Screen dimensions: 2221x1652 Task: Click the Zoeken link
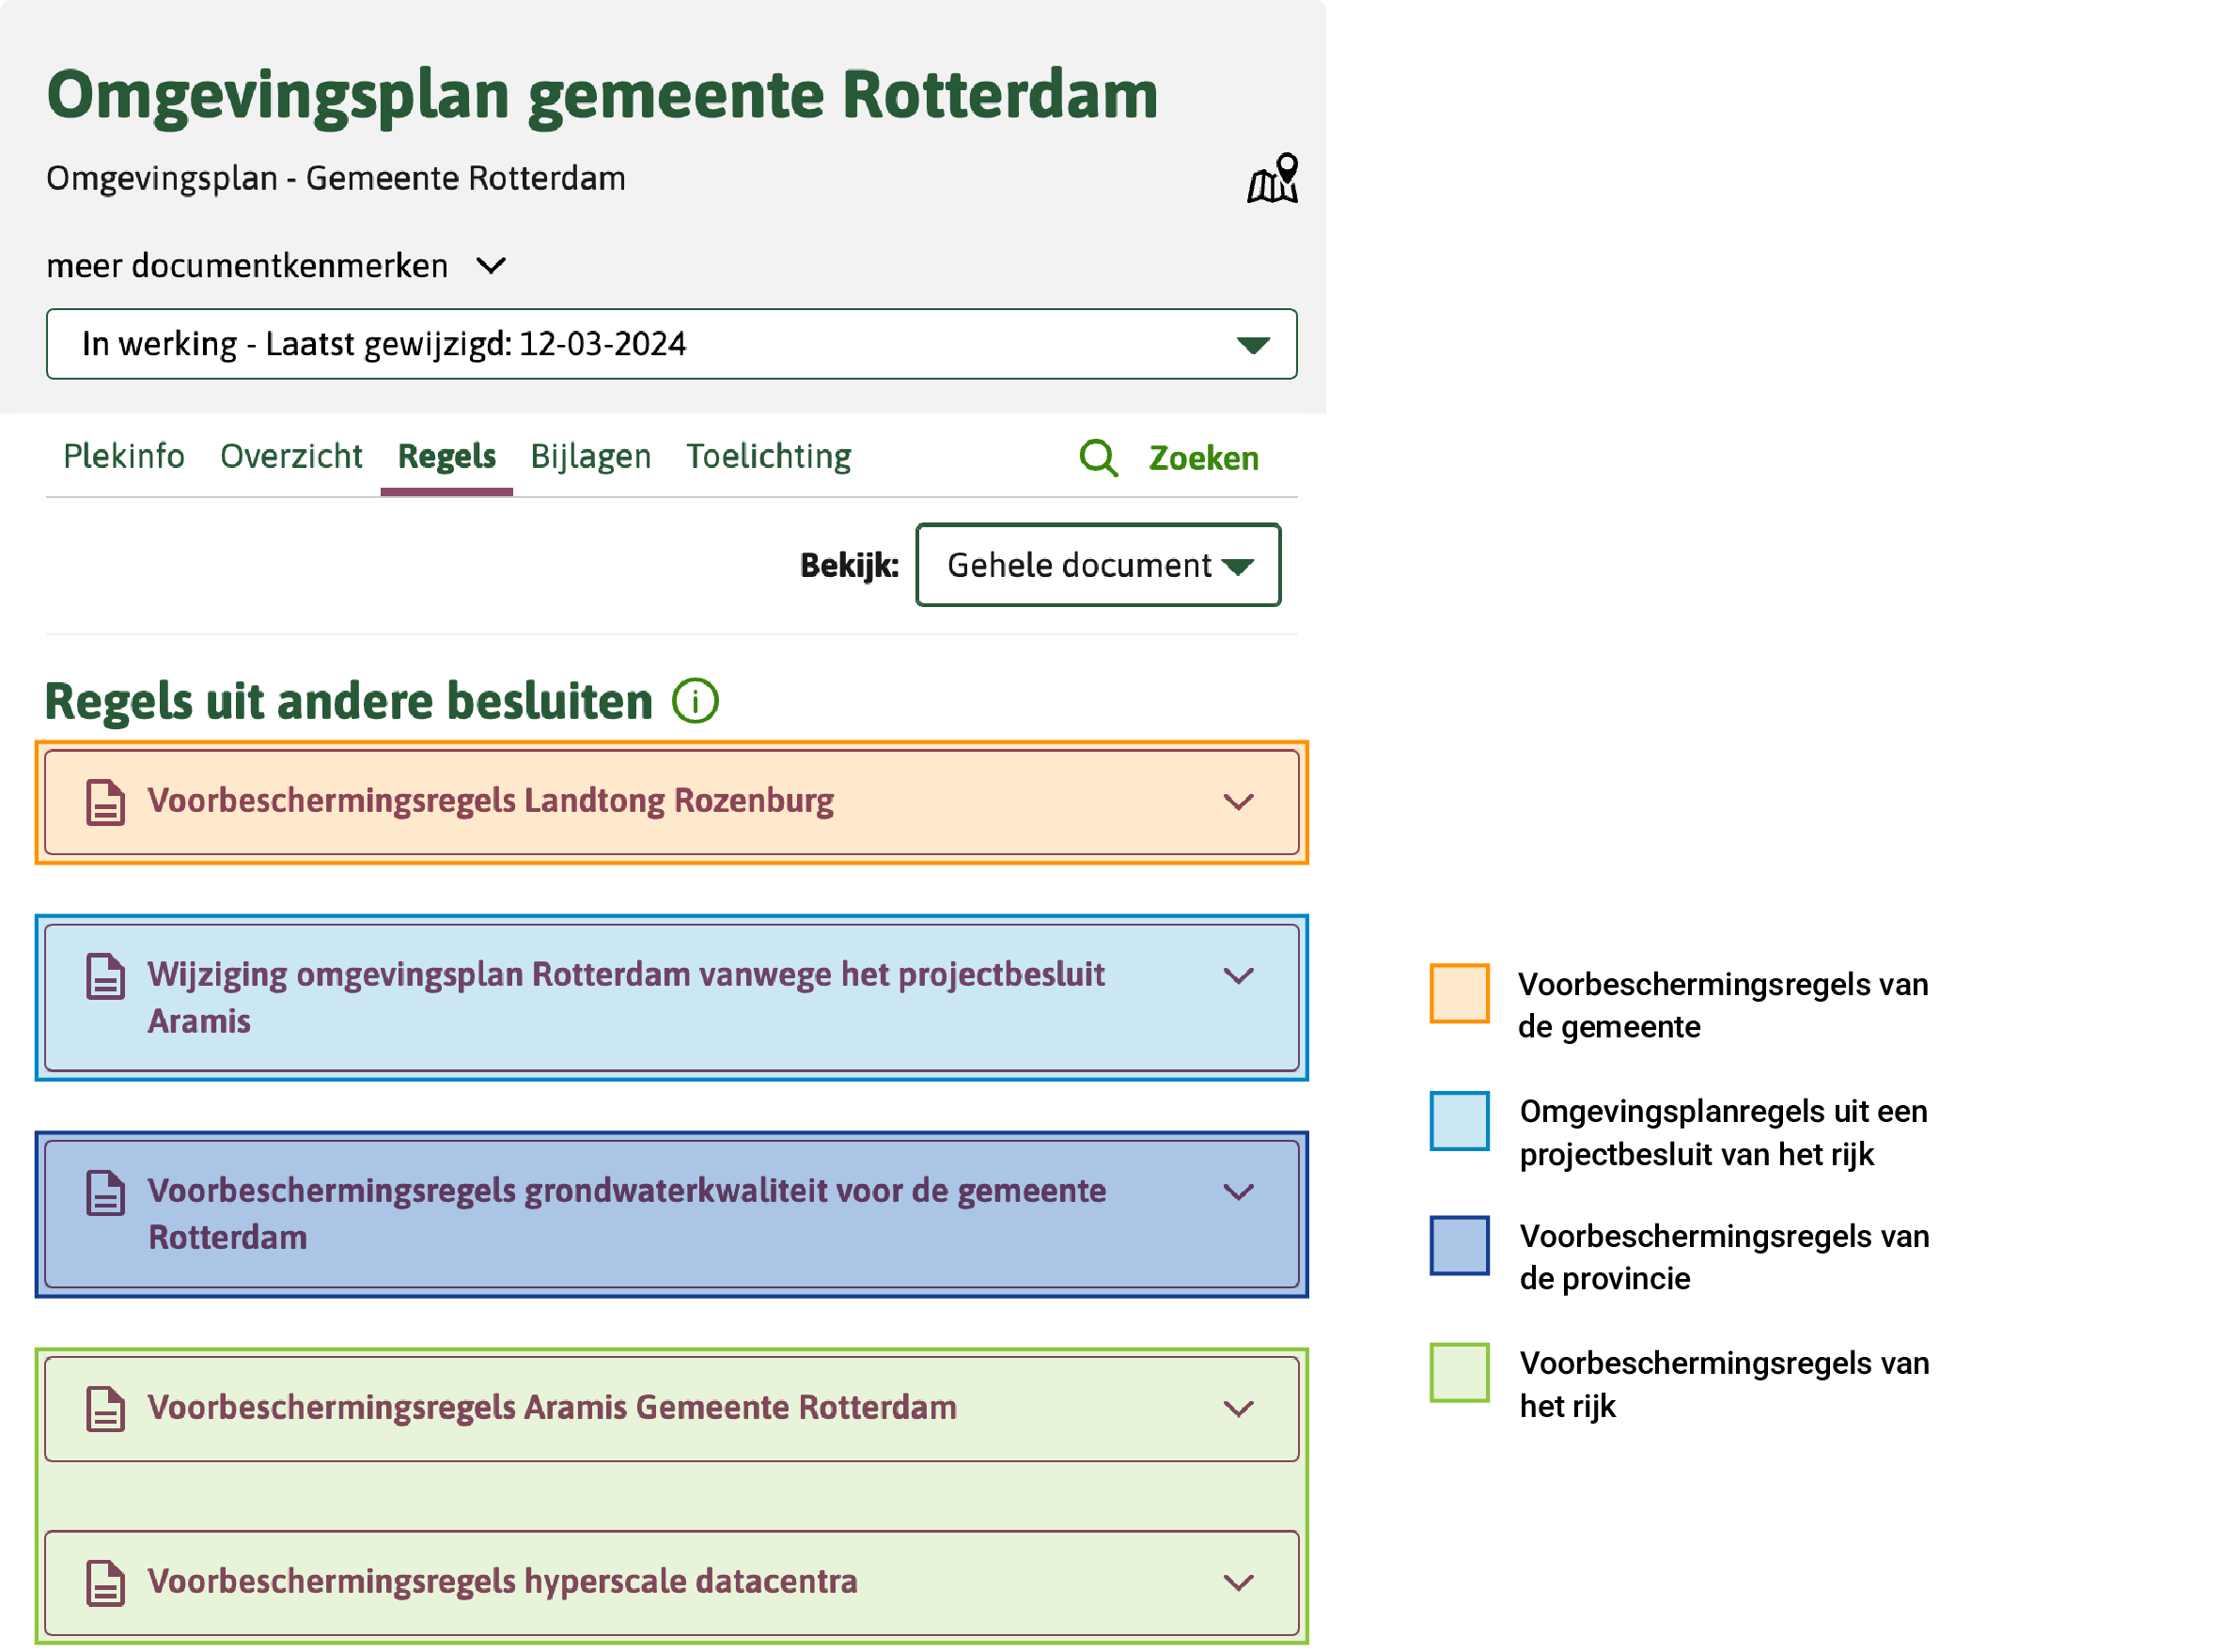coord(1203,459)
